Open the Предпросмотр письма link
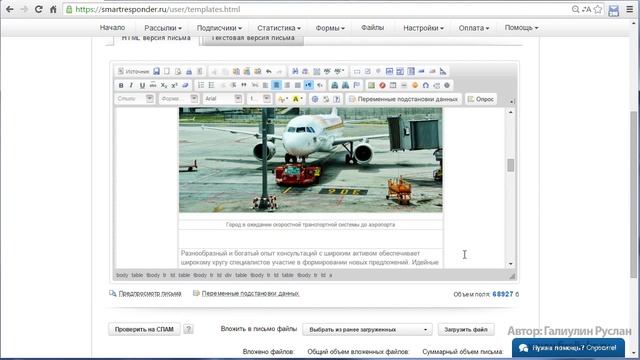Image resolution: width=640 pixels, height=360 pixels. tap(150, 293)
